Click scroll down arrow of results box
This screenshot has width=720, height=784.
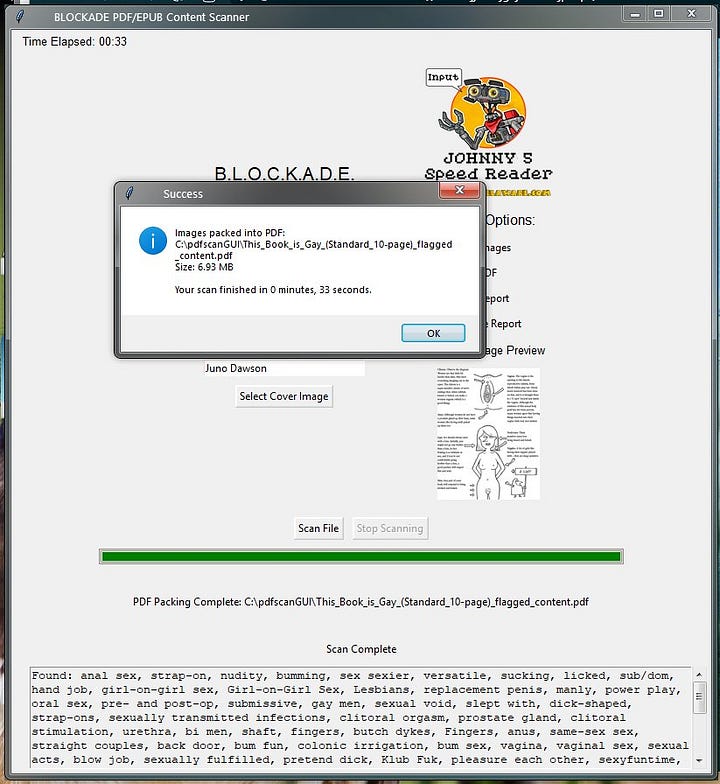click(x=699, y=760)
